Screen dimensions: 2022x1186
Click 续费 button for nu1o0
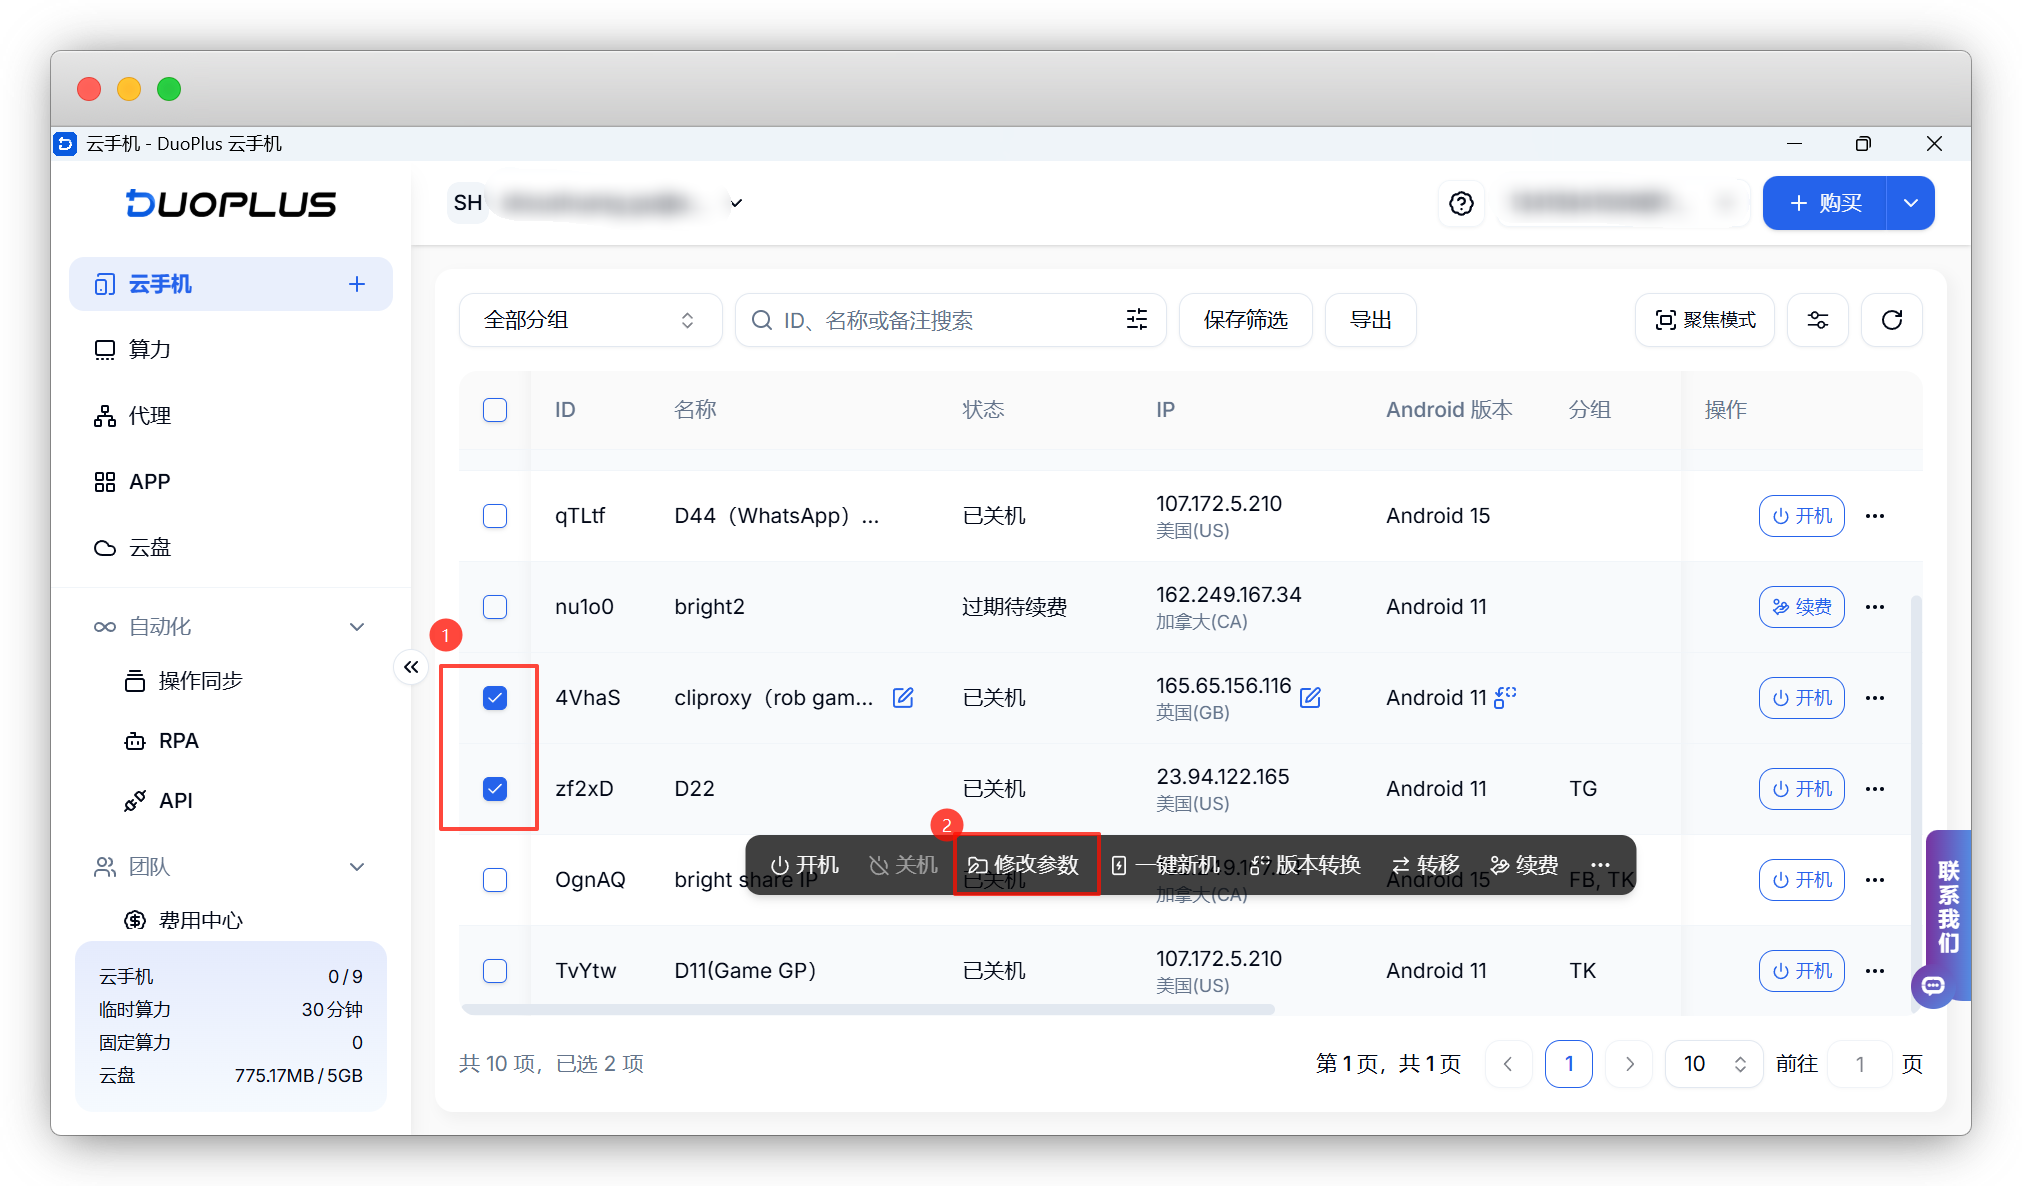[x=1801, y=607]
